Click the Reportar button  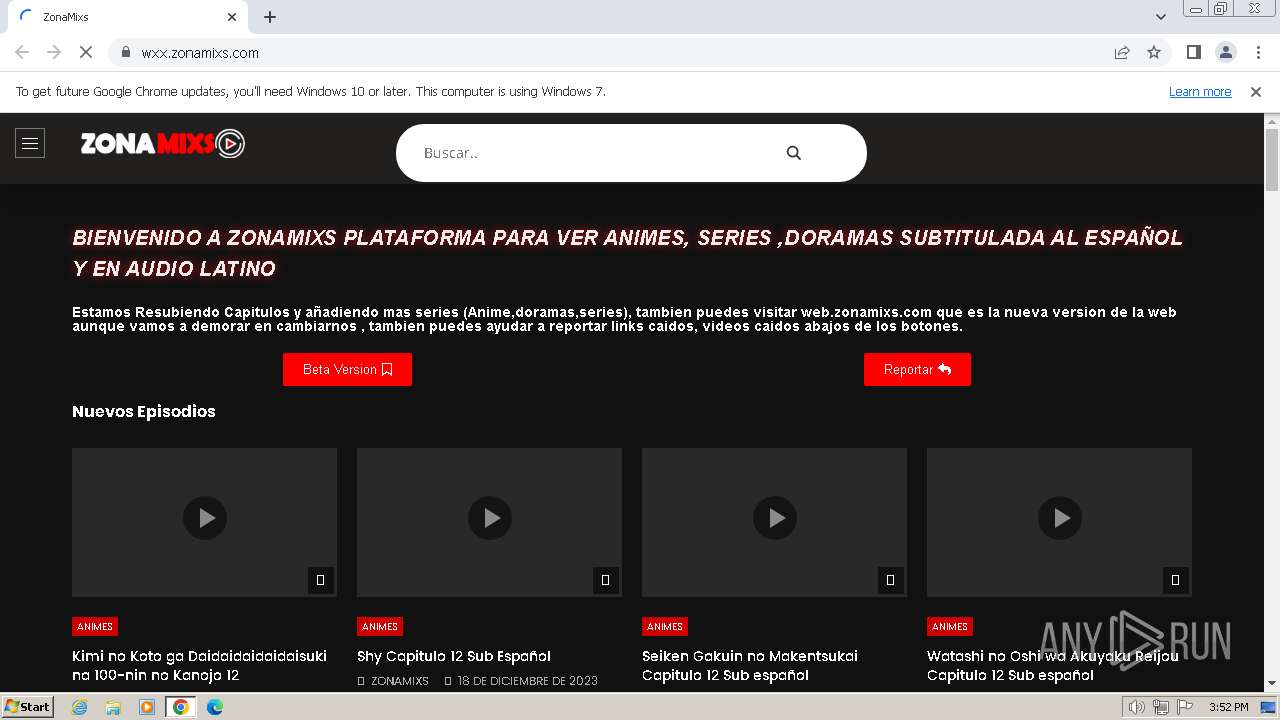pos(917,369)
